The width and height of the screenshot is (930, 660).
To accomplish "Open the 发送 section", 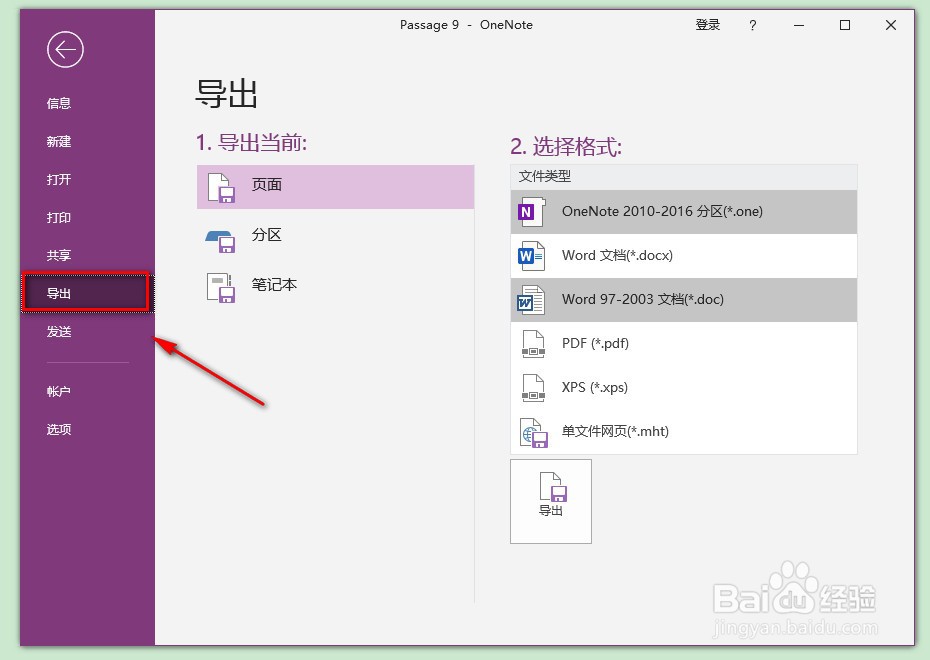I will click(x=59, y=331).
